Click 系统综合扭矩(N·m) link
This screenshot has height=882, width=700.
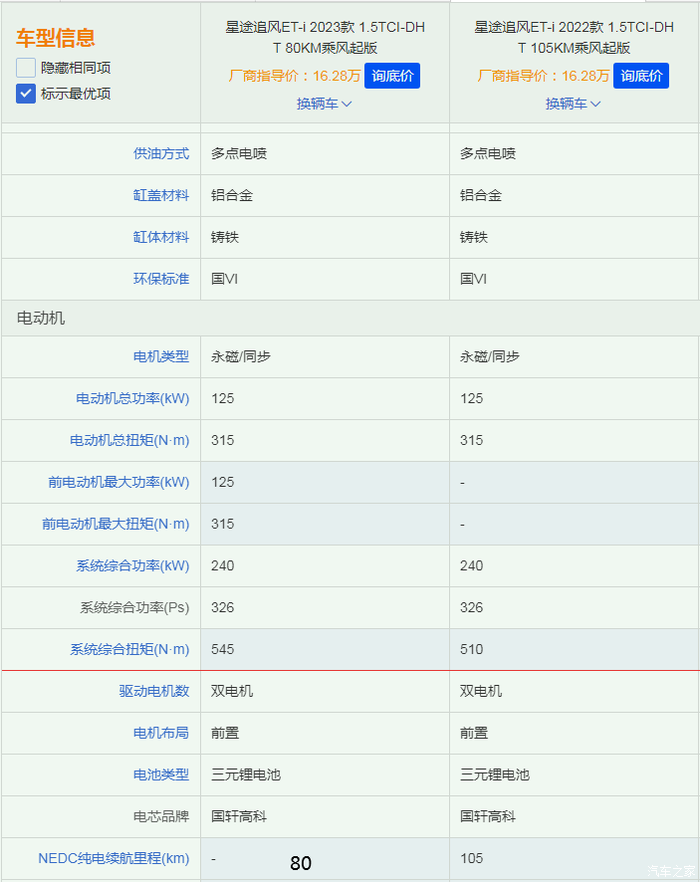pyautogui.click(x=129, y=650)
